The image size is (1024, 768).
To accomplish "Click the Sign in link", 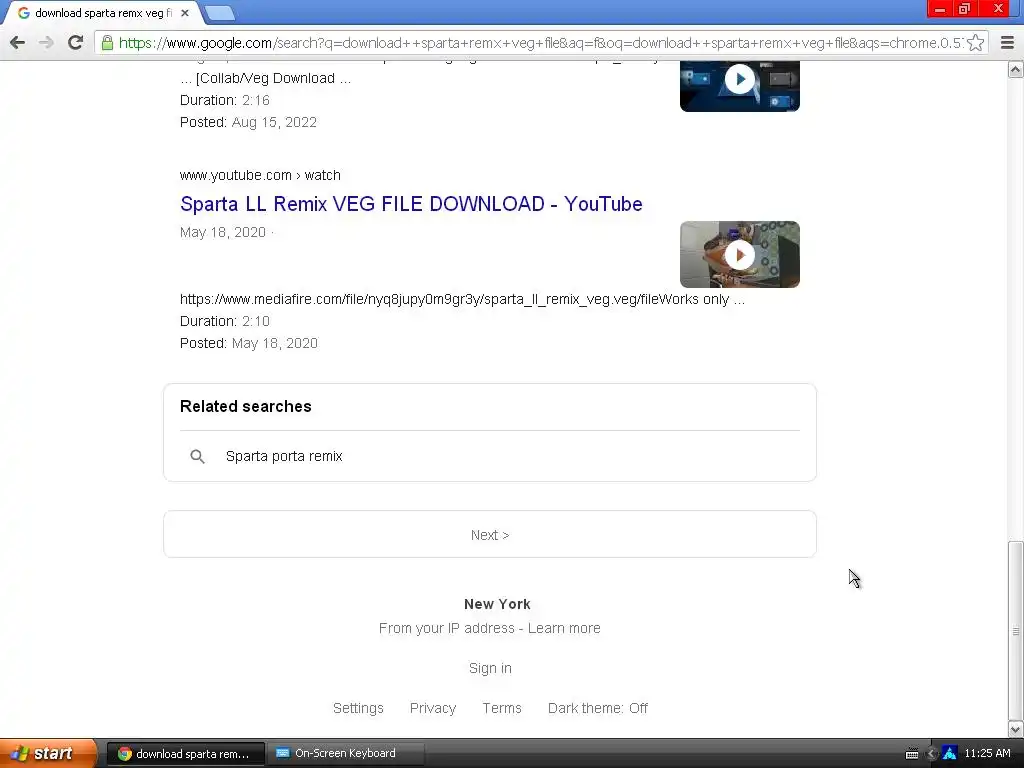I will 490,668.
